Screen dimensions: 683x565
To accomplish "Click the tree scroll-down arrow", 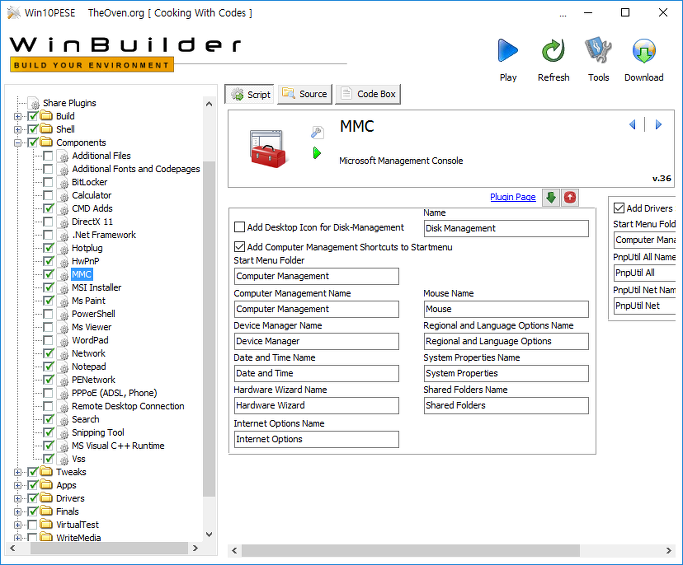I will click(x=209, y=534).
